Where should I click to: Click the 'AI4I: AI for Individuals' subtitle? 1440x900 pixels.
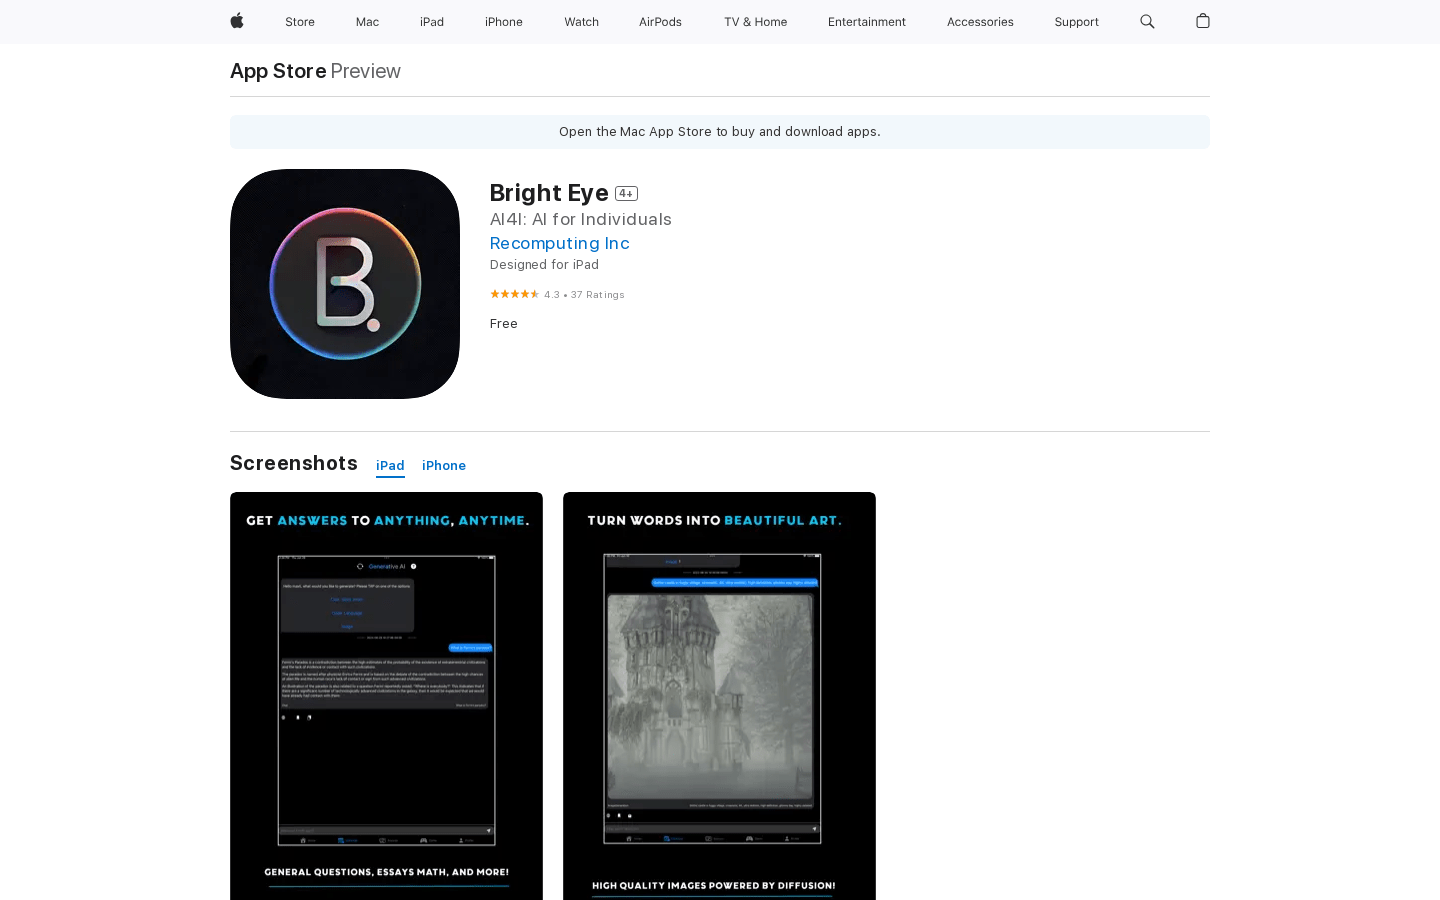coord(581,219)
